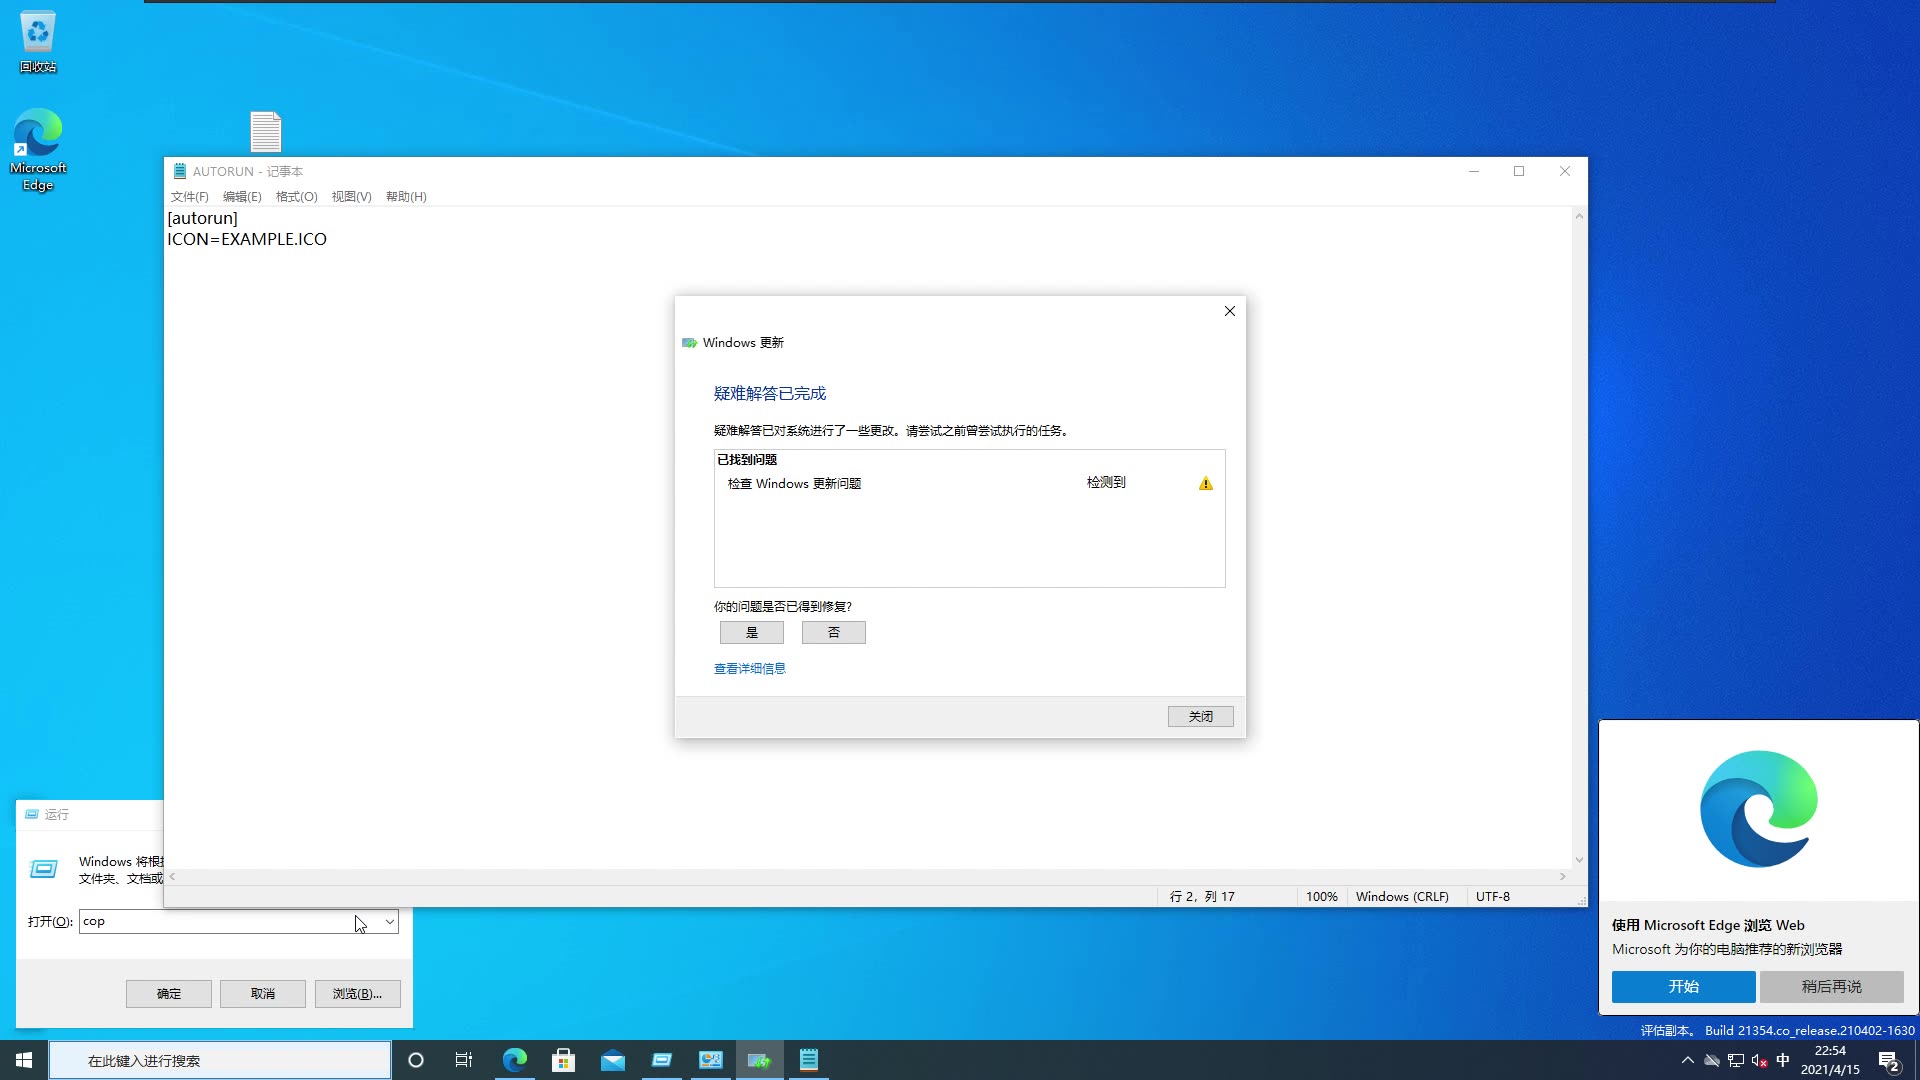Image resolution: width=1920 pixels, height=1080 pixels.
Task: Open the 文件 menu in Notepad
Action: click(x=189, y=196)
